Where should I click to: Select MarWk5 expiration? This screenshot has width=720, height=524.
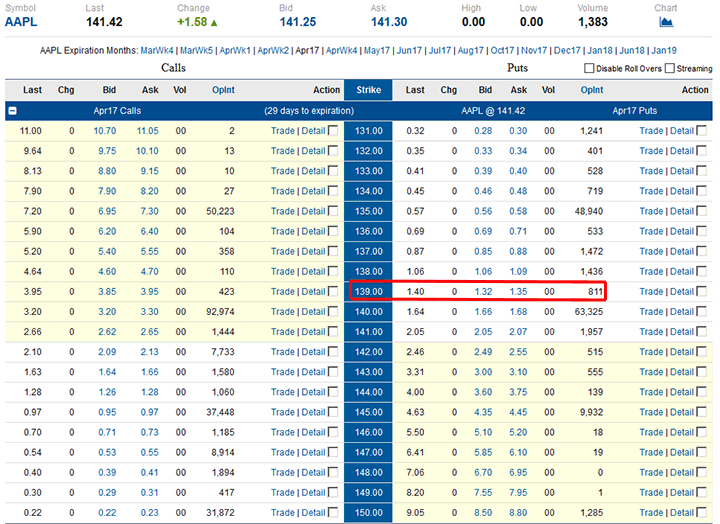[196, 51]
